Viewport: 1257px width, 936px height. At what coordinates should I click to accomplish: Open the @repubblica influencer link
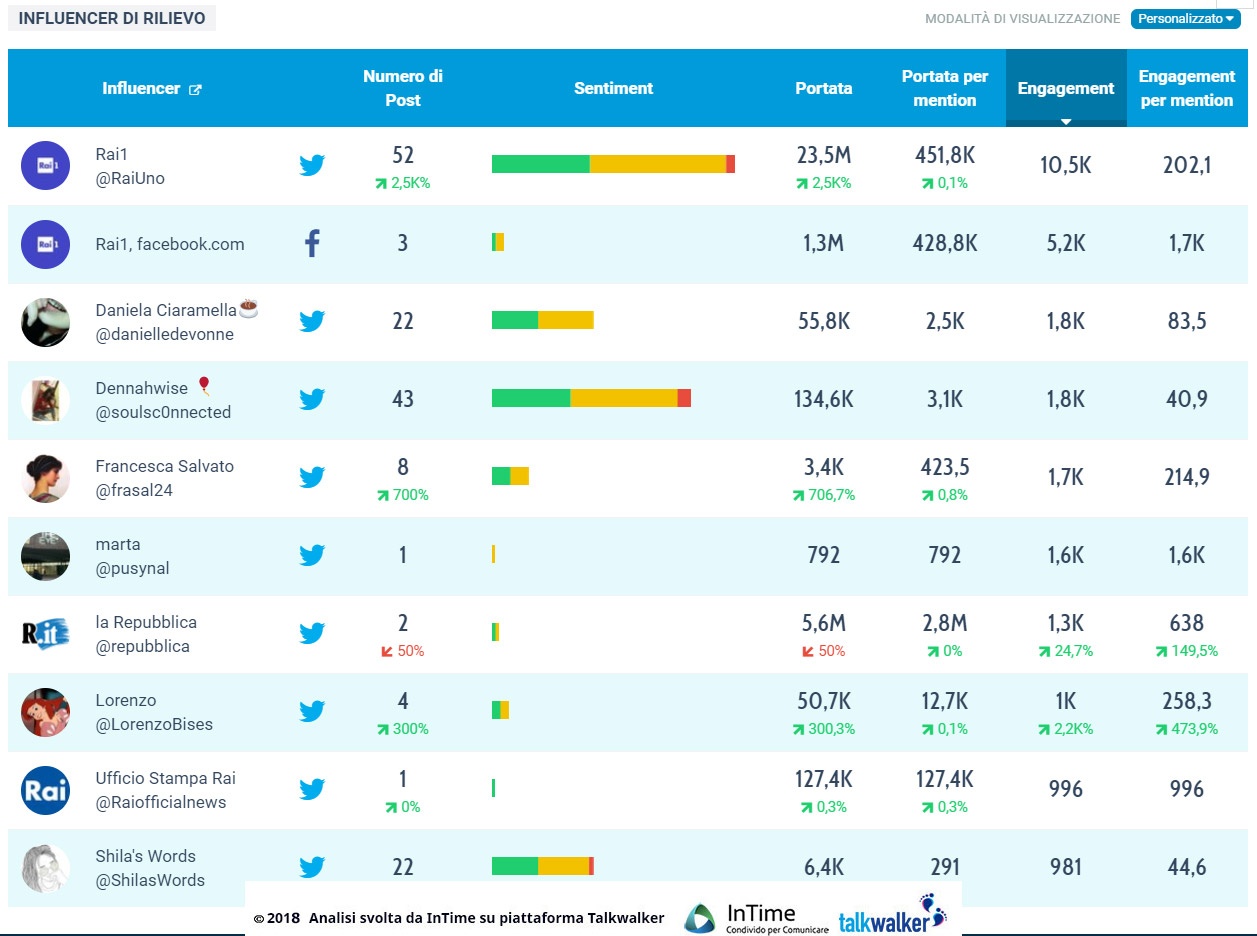[142, 646]
